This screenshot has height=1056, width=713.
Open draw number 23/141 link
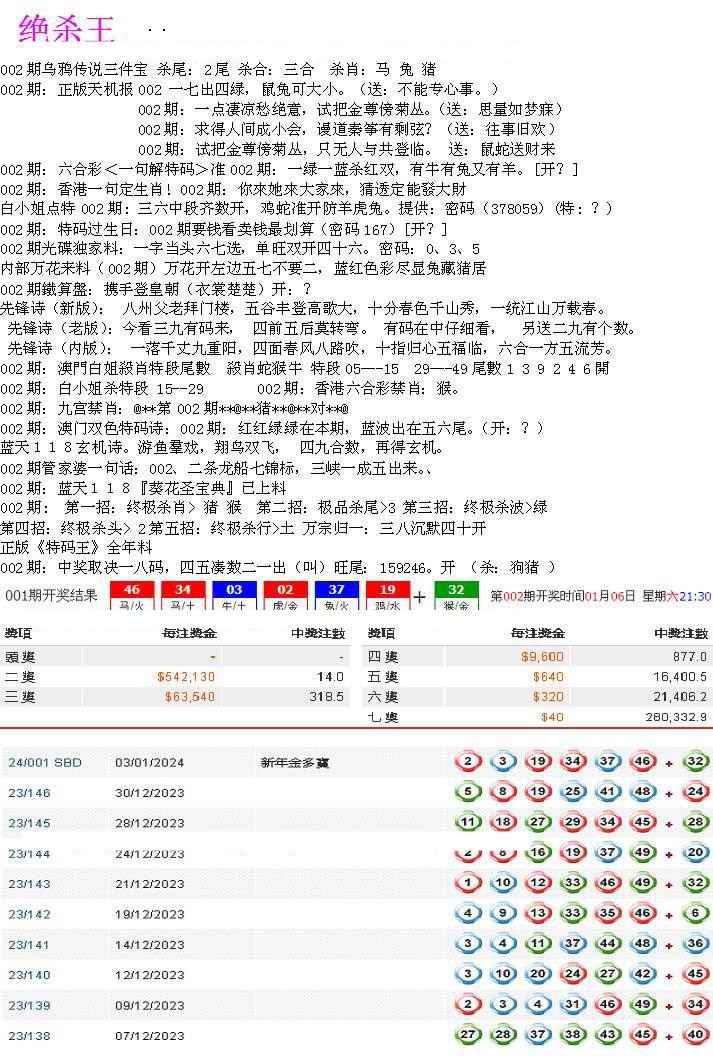29,944
